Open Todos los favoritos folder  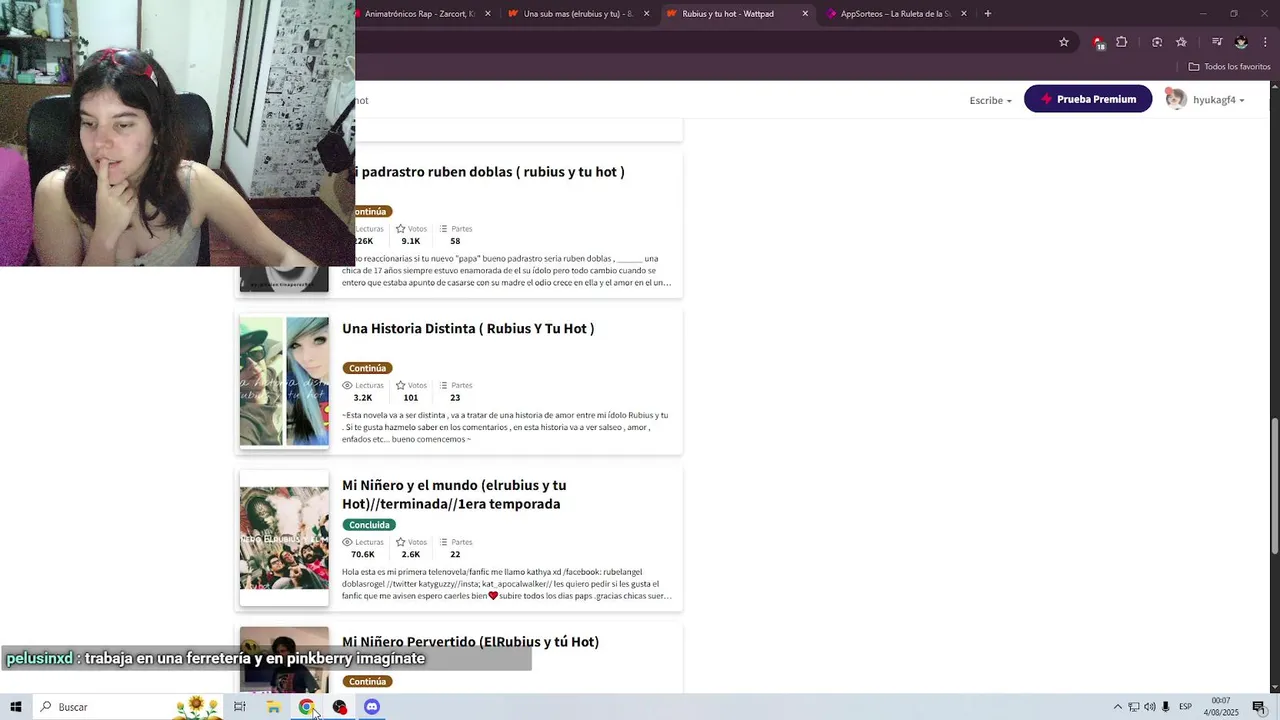coord(1229,67)
